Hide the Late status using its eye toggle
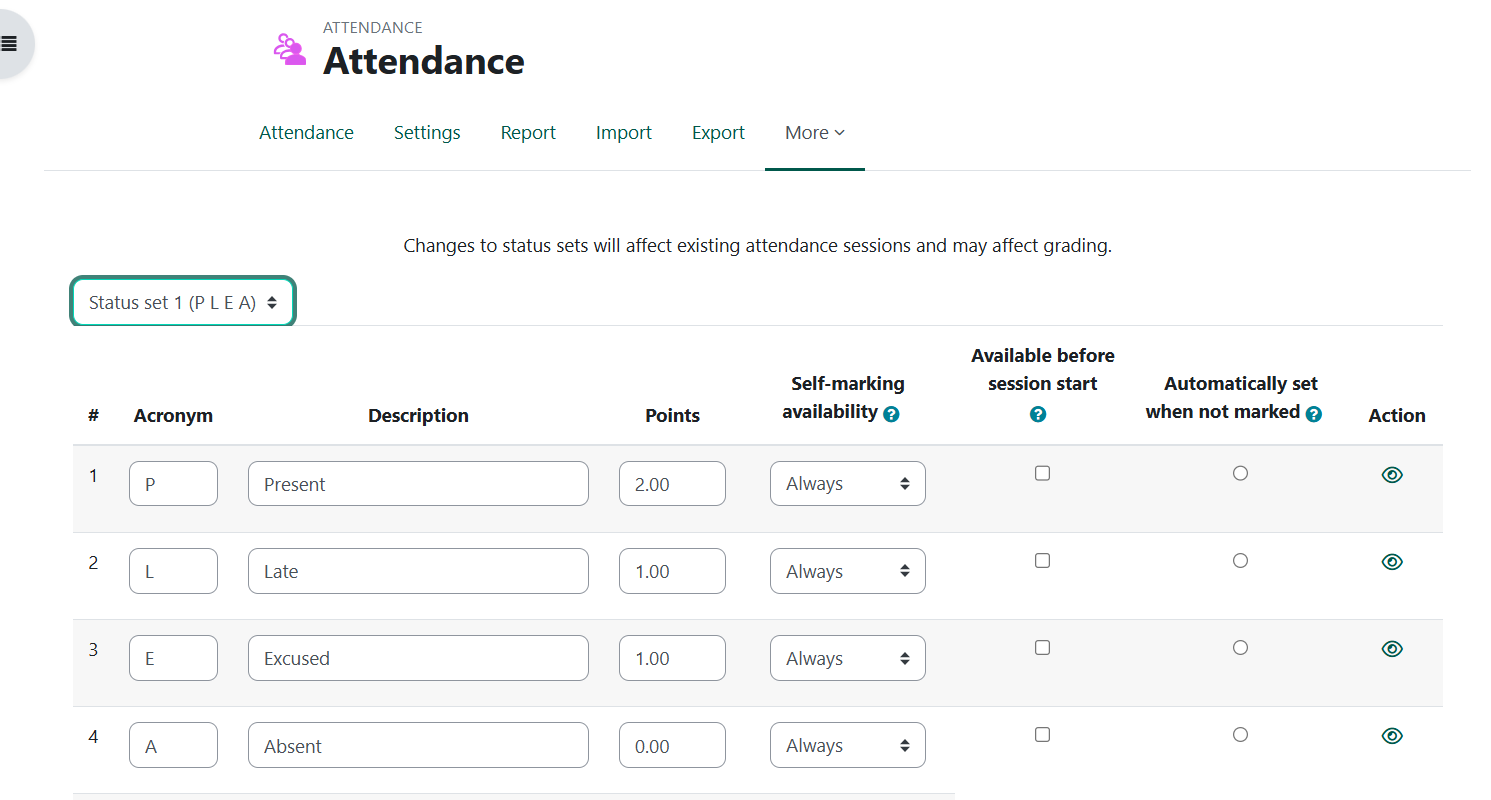1491x800 pixels. (1392, 561)
